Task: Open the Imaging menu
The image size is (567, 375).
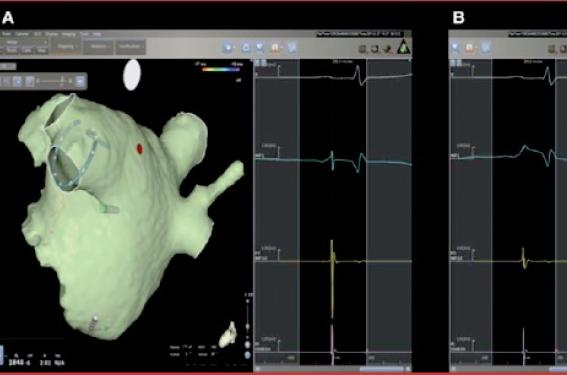Action: (68, 34)
